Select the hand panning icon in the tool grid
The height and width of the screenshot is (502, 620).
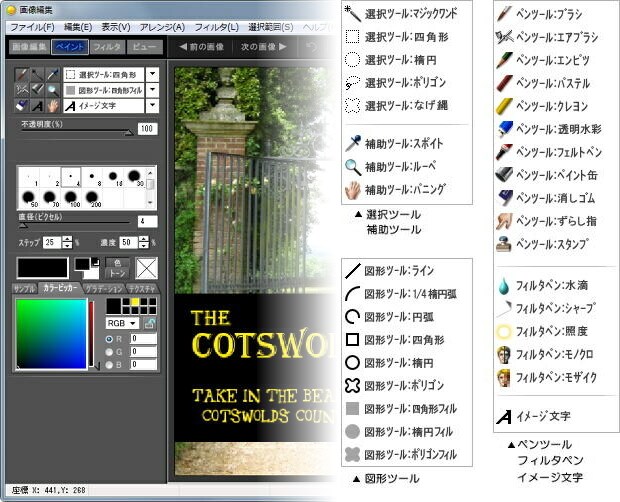point(53,105)
